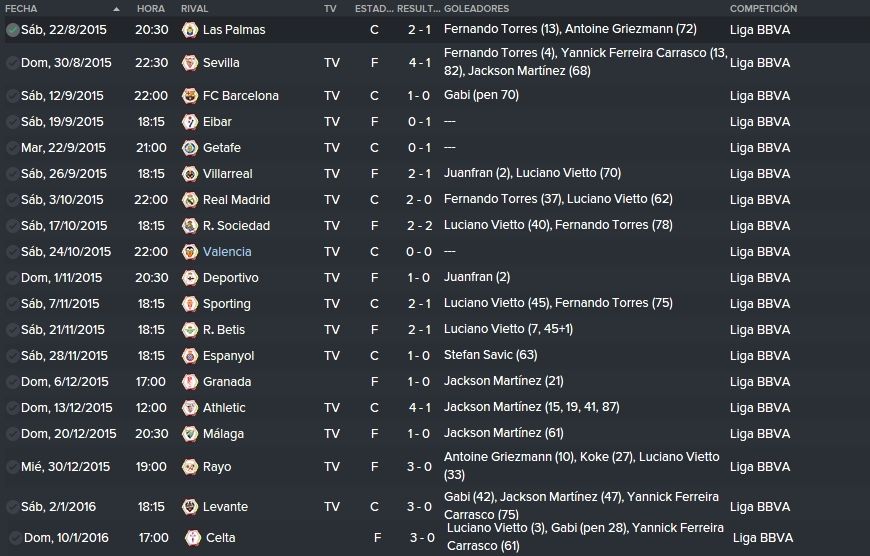The image size is (870, 556).
Task: Sort by the COMPETICIÓN column header
Action: pyautogui.click(x=763, y=9)
